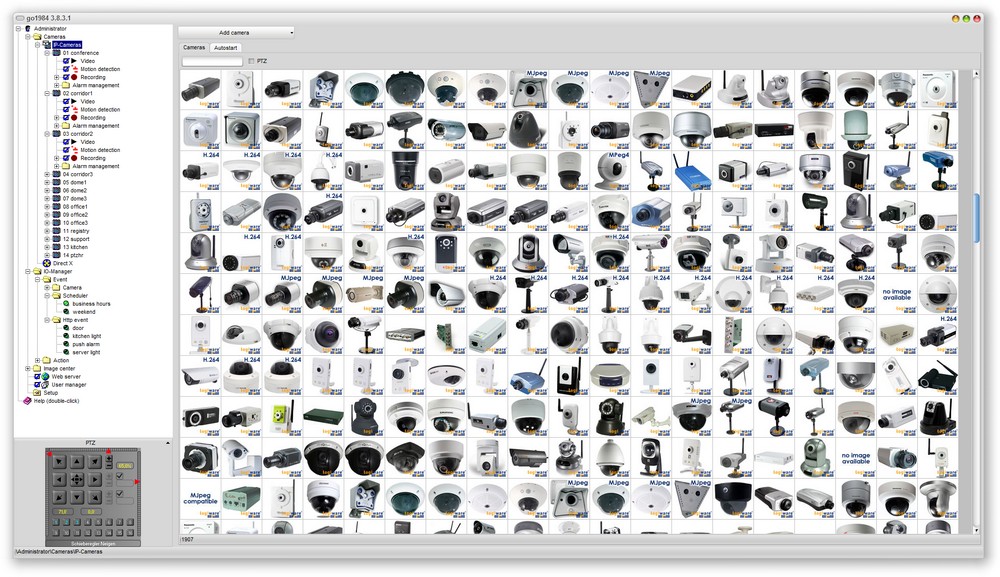
Task: Select the 11 registry camera
Action: (x=76, y=231)
